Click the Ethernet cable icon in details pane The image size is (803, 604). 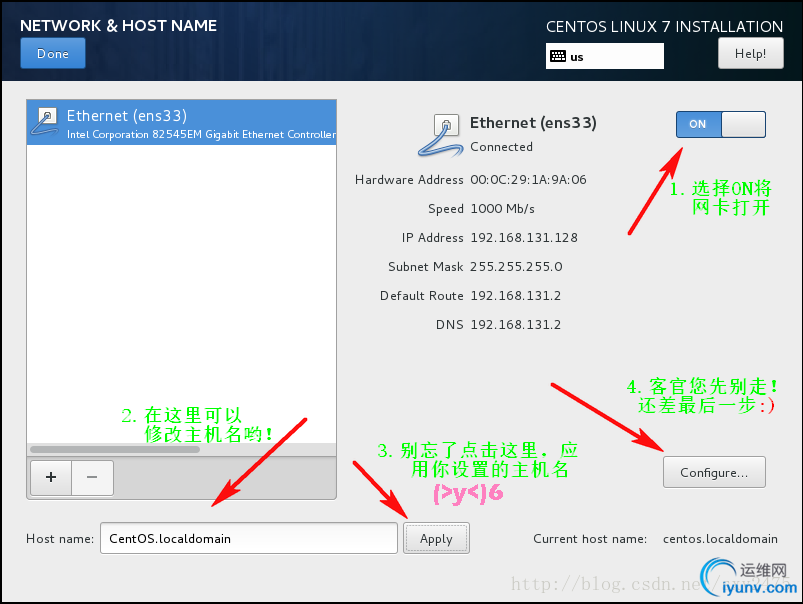[440, 135]
